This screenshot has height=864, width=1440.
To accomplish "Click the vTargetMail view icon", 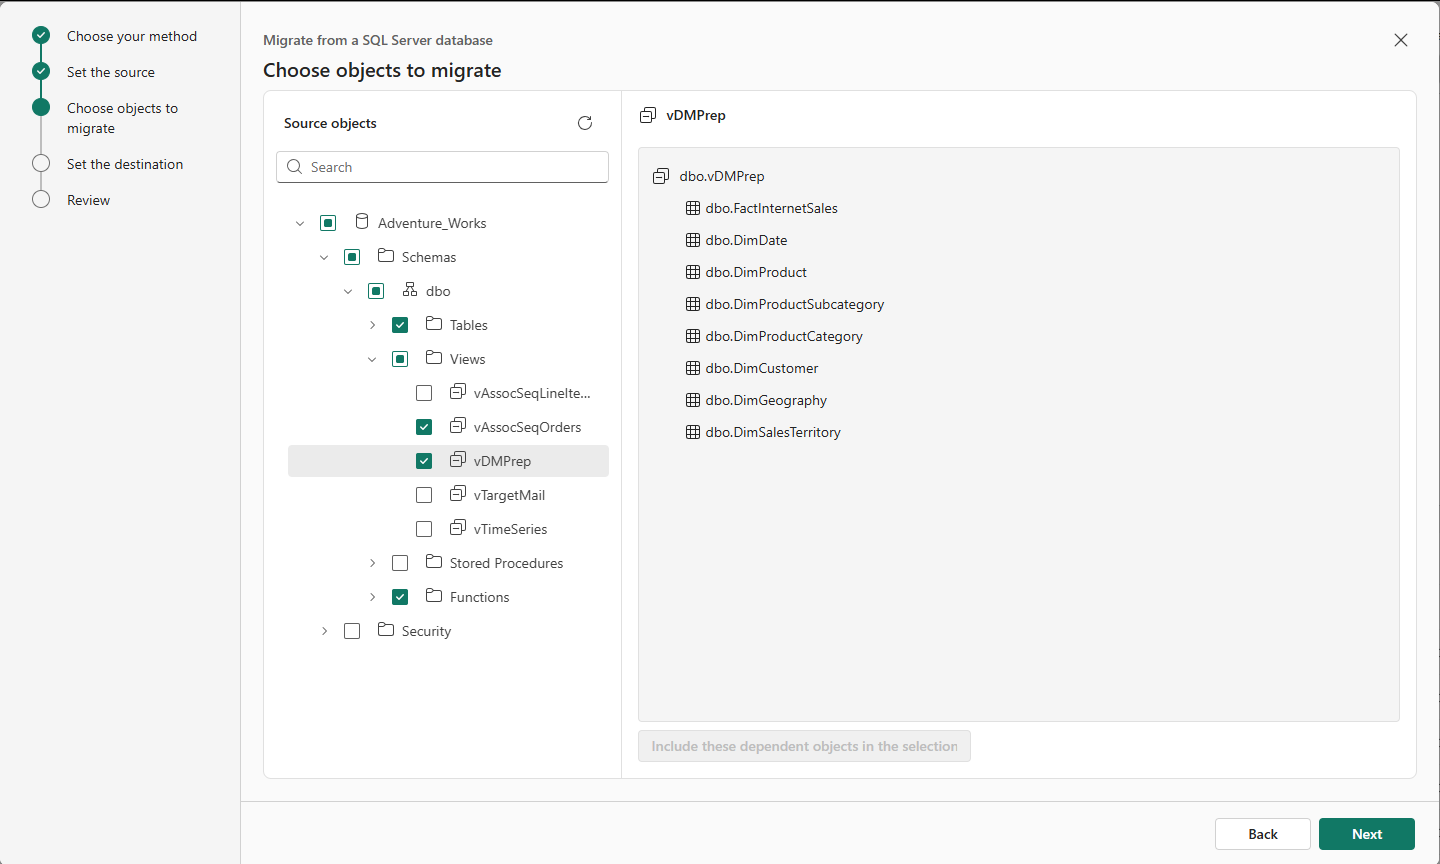I will pyautogui.click(x=458, y=494).
